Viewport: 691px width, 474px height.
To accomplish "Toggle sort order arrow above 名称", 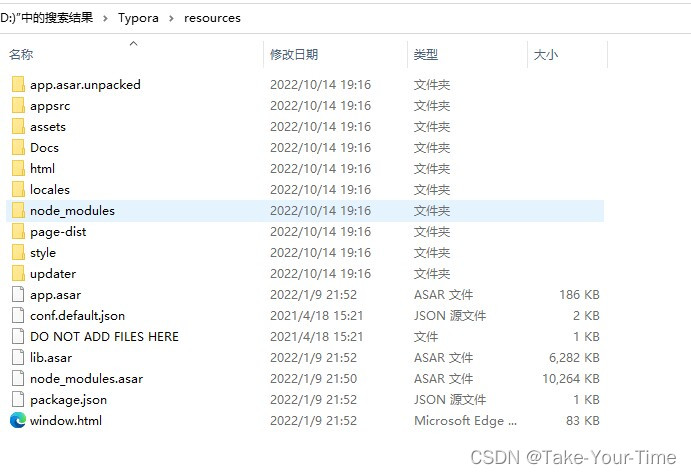I will 134,43.
